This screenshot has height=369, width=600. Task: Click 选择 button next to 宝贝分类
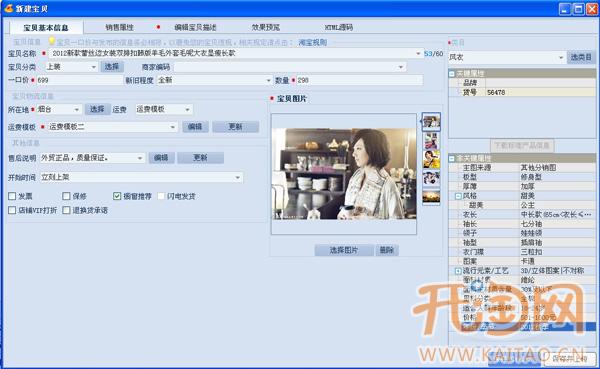pos(112,67)
